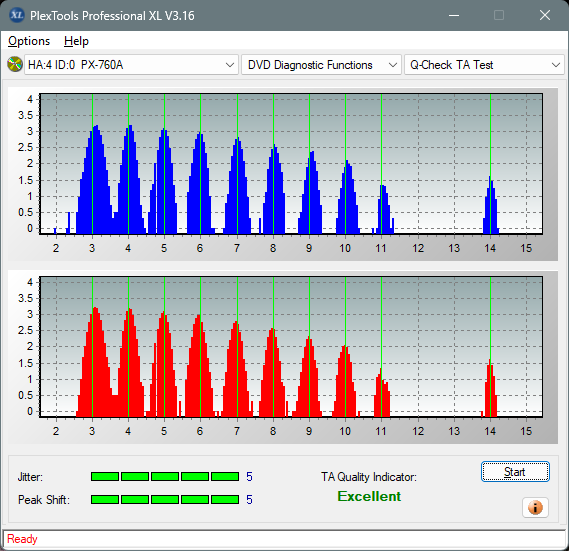The width and height of the screenshot is (569, 551).
Task: Click the Excellent quality indicator text
Action: (x=369, y=496)
